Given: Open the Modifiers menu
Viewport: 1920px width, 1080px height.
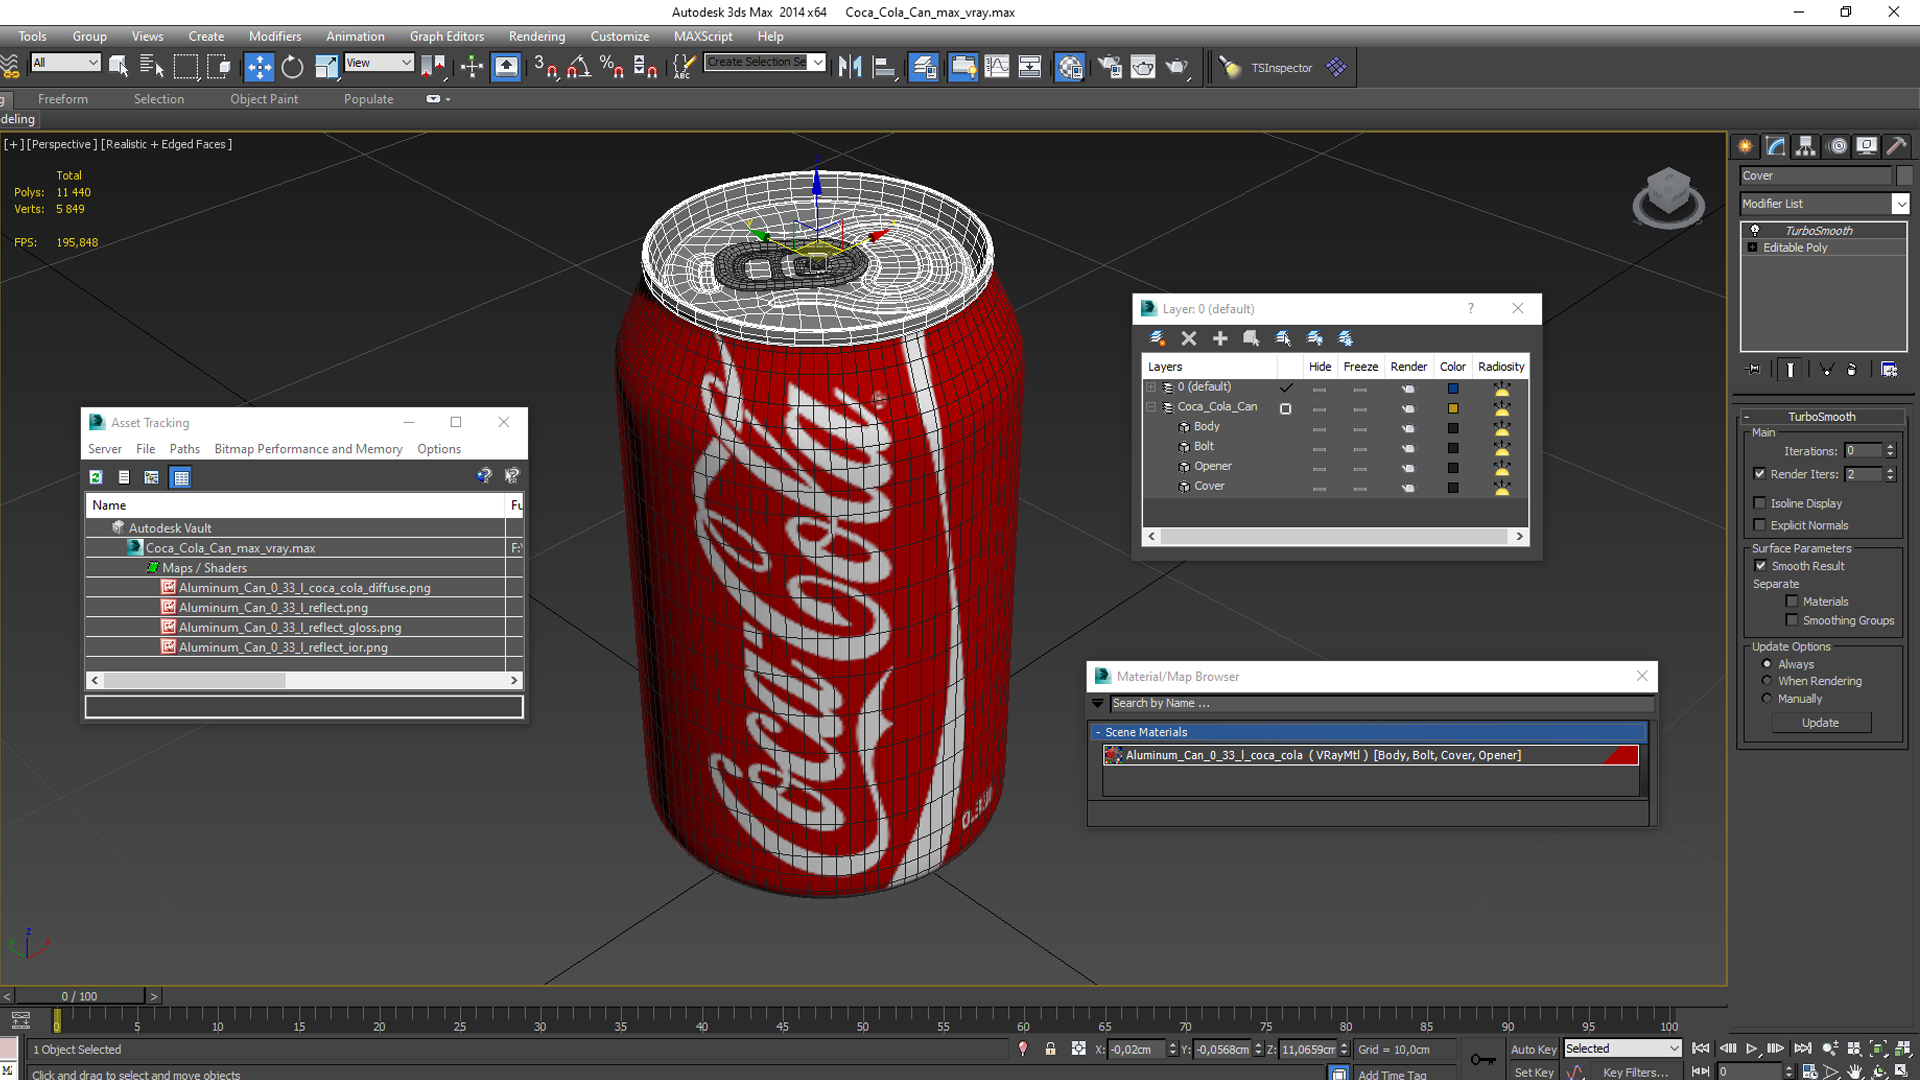Looking at the screenshot, I should click(274, 36).
